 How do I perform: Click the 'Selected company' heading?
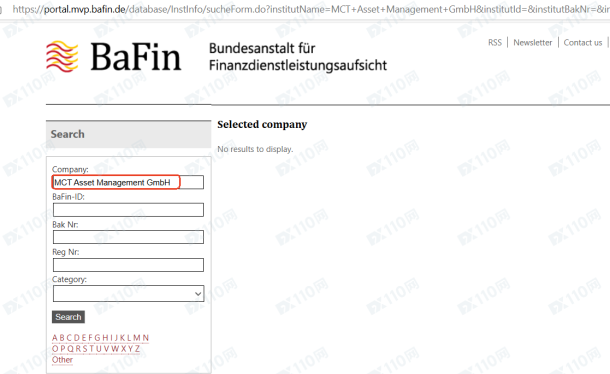point(262,125)
